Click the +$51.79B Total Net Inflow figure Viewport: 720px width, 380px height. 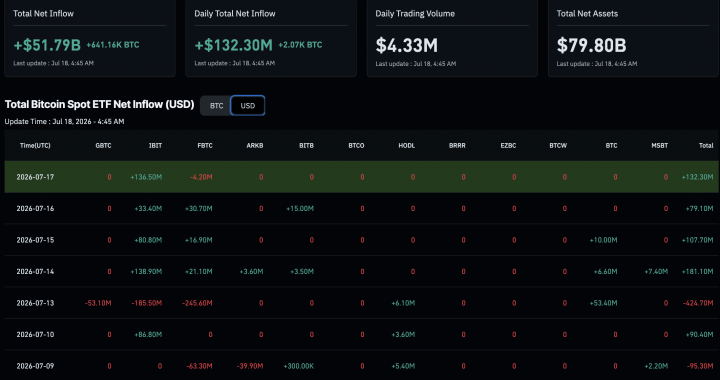click(x=47, y=45)
